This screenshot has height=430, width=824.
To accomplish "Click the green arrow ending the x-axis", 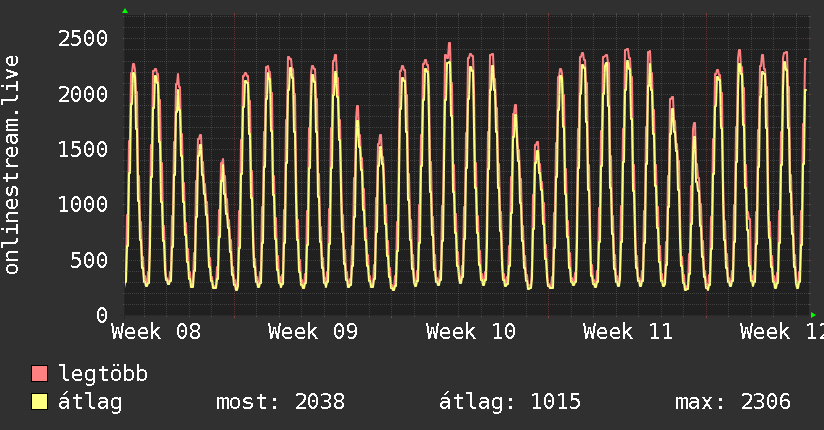I will coord(813,315).
